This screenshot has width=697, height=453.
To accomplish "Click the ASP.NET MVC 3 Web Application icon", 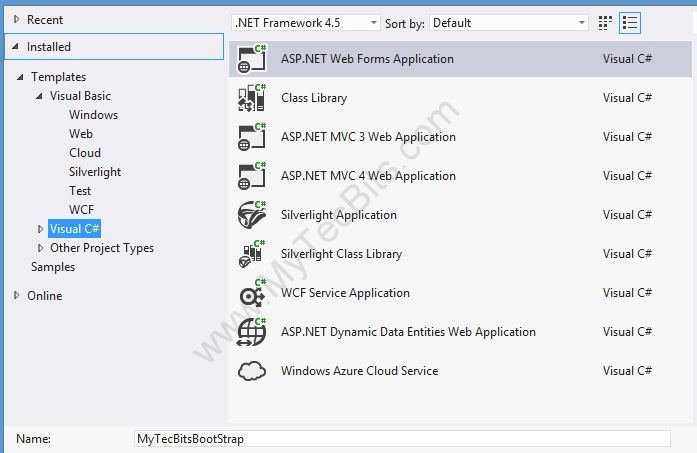I will (252, 136).
